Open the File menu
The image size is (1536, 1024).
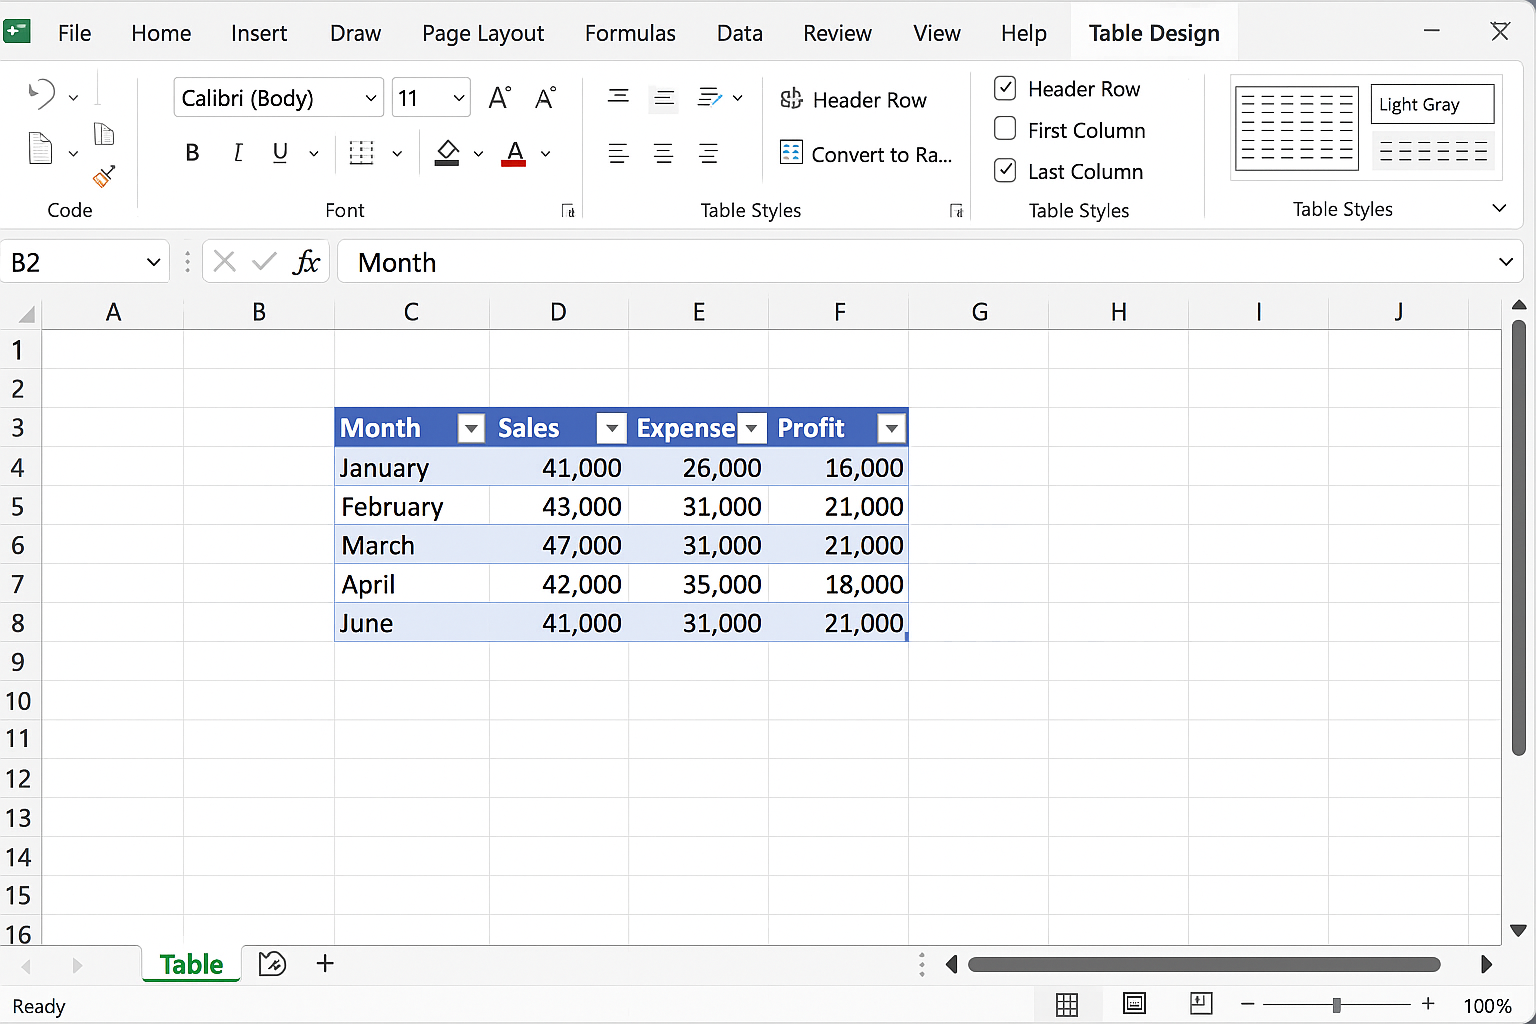point(75,33)
